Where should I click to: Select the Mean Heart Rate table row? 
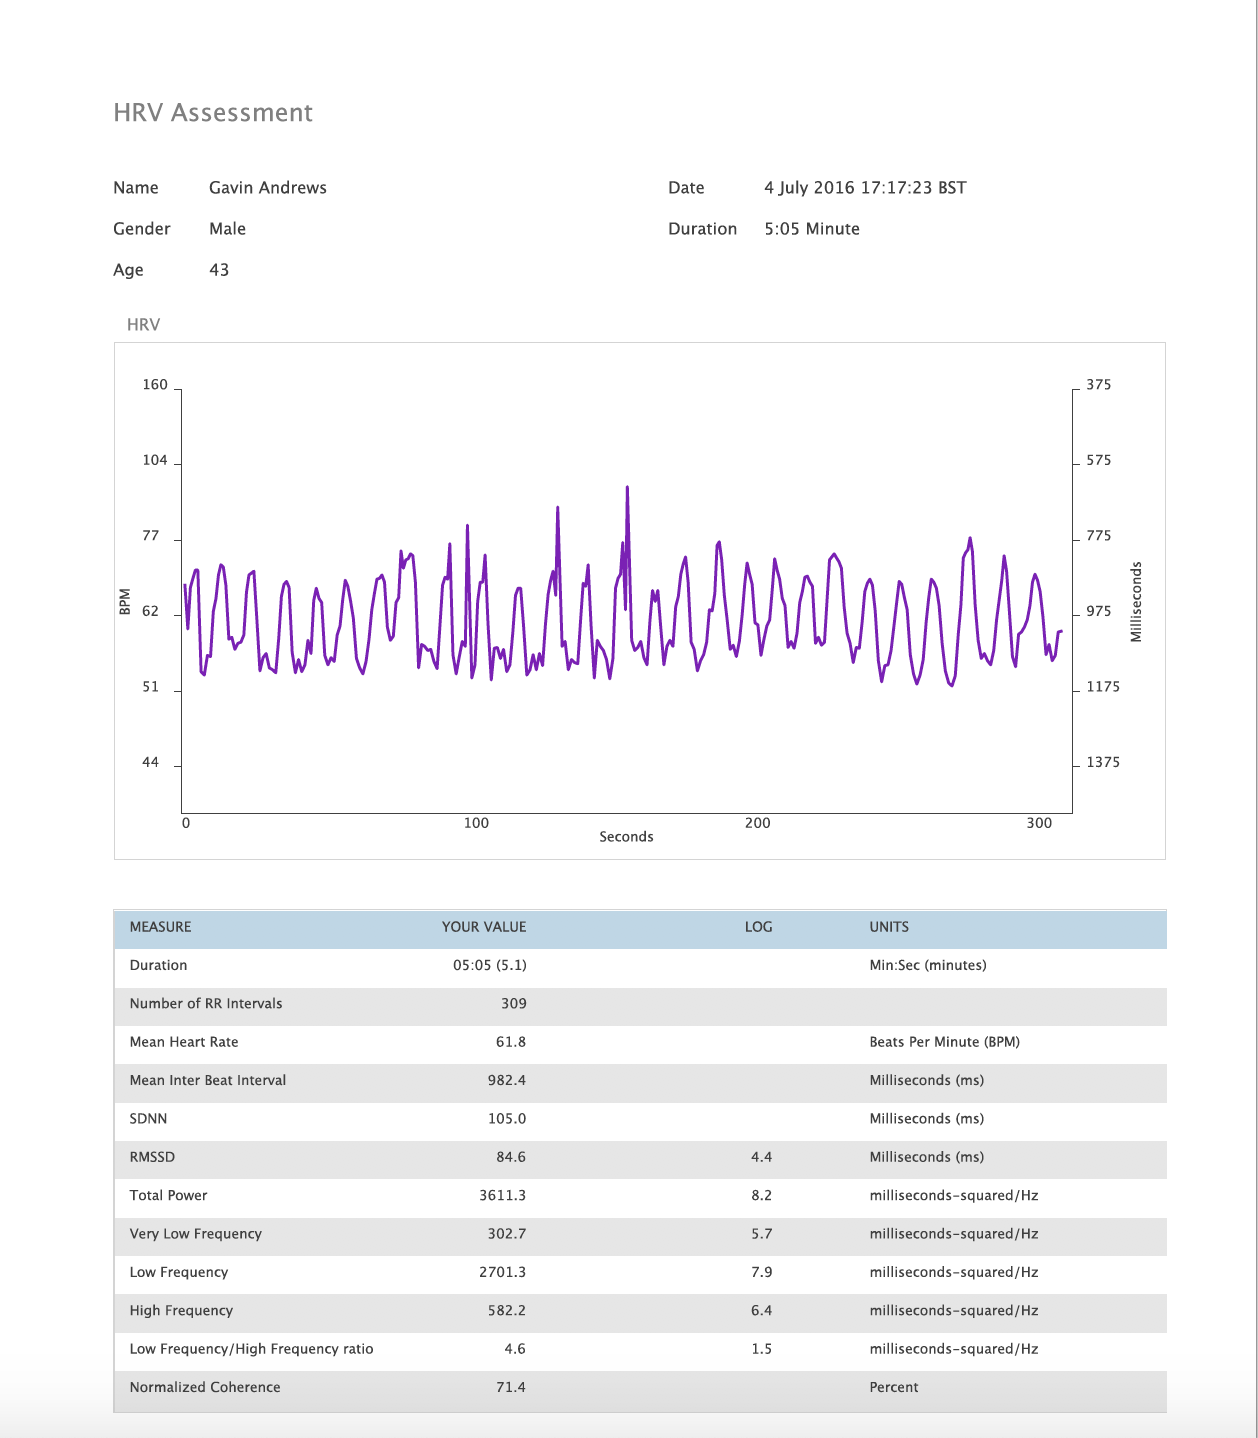(400, 1042)
